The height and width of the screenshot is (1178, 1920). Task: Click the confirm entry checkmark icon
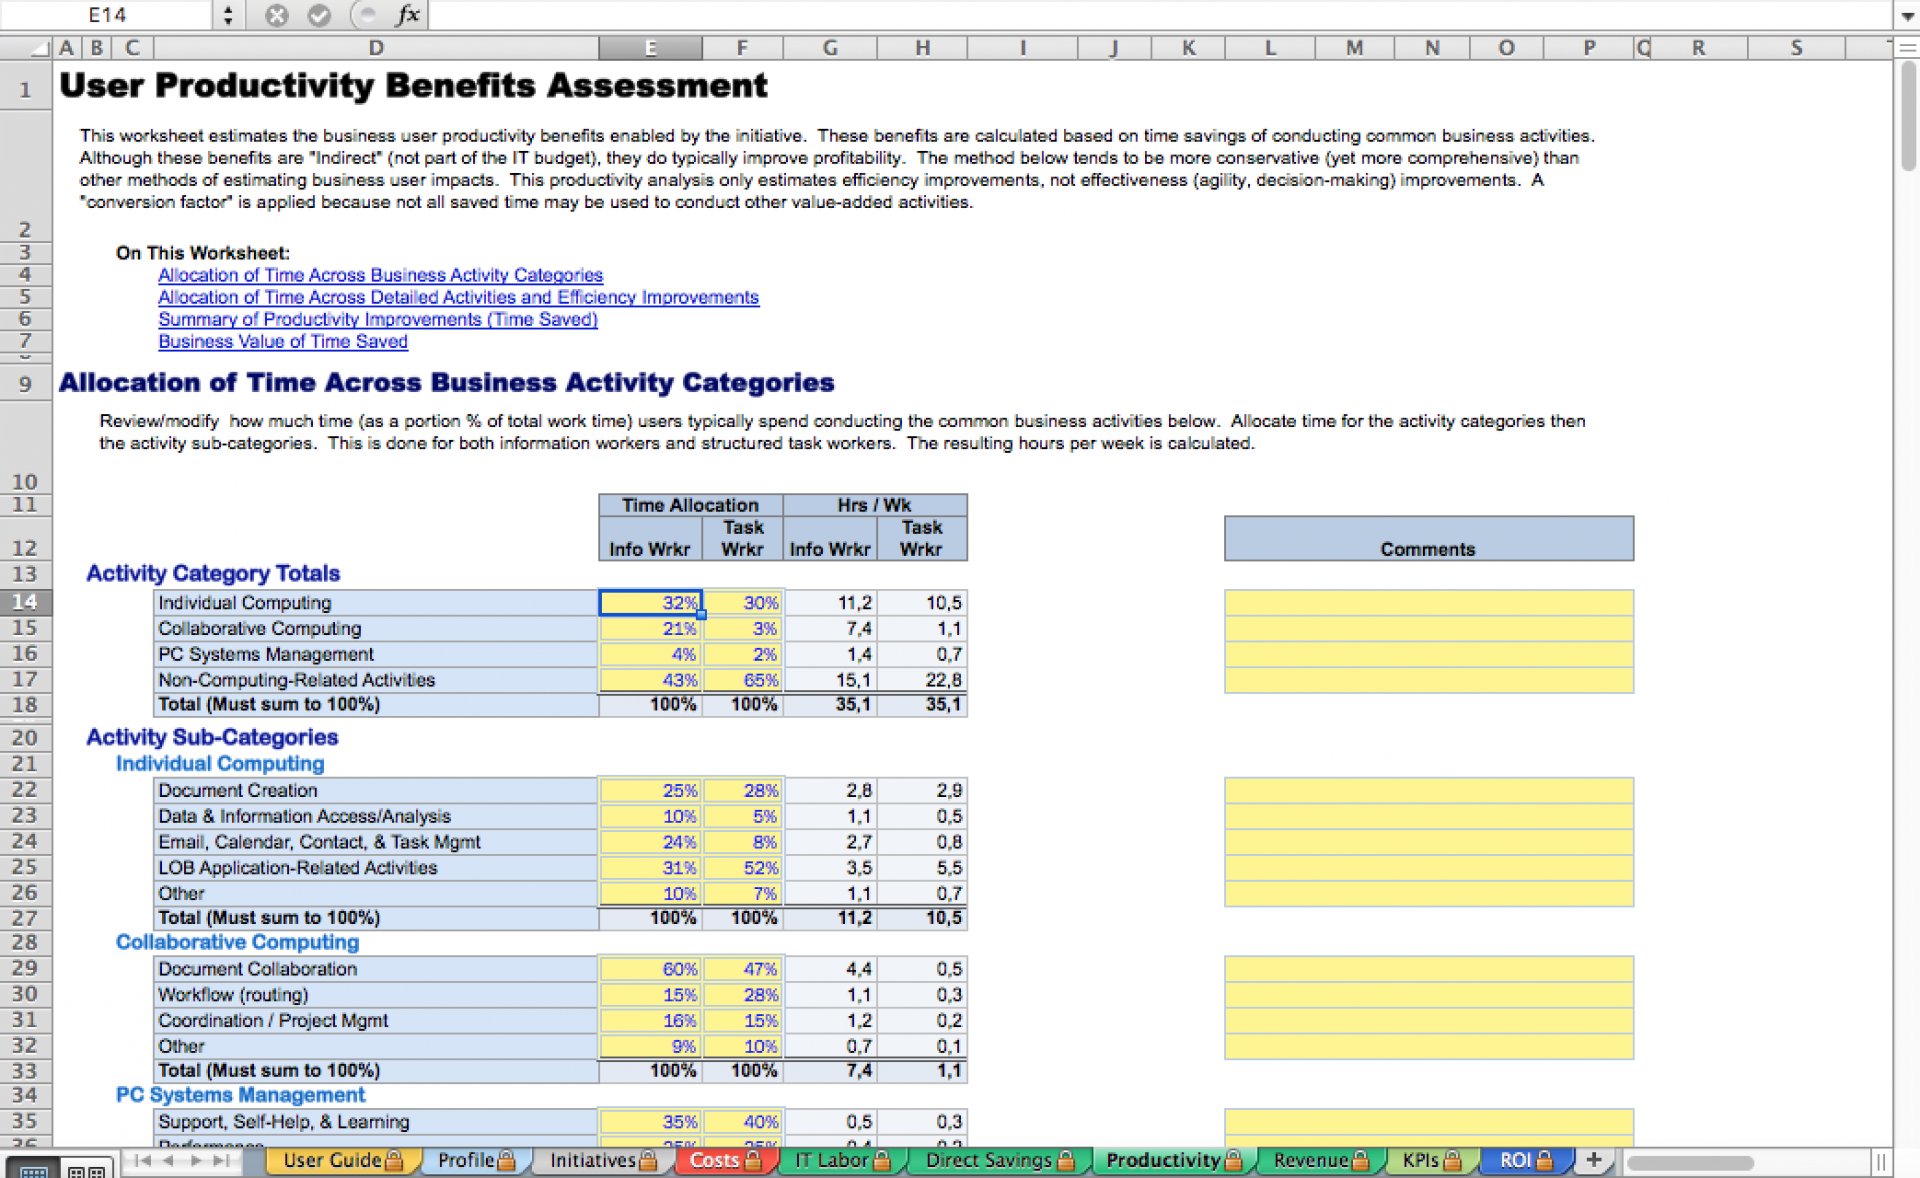(x=319, y=15)
